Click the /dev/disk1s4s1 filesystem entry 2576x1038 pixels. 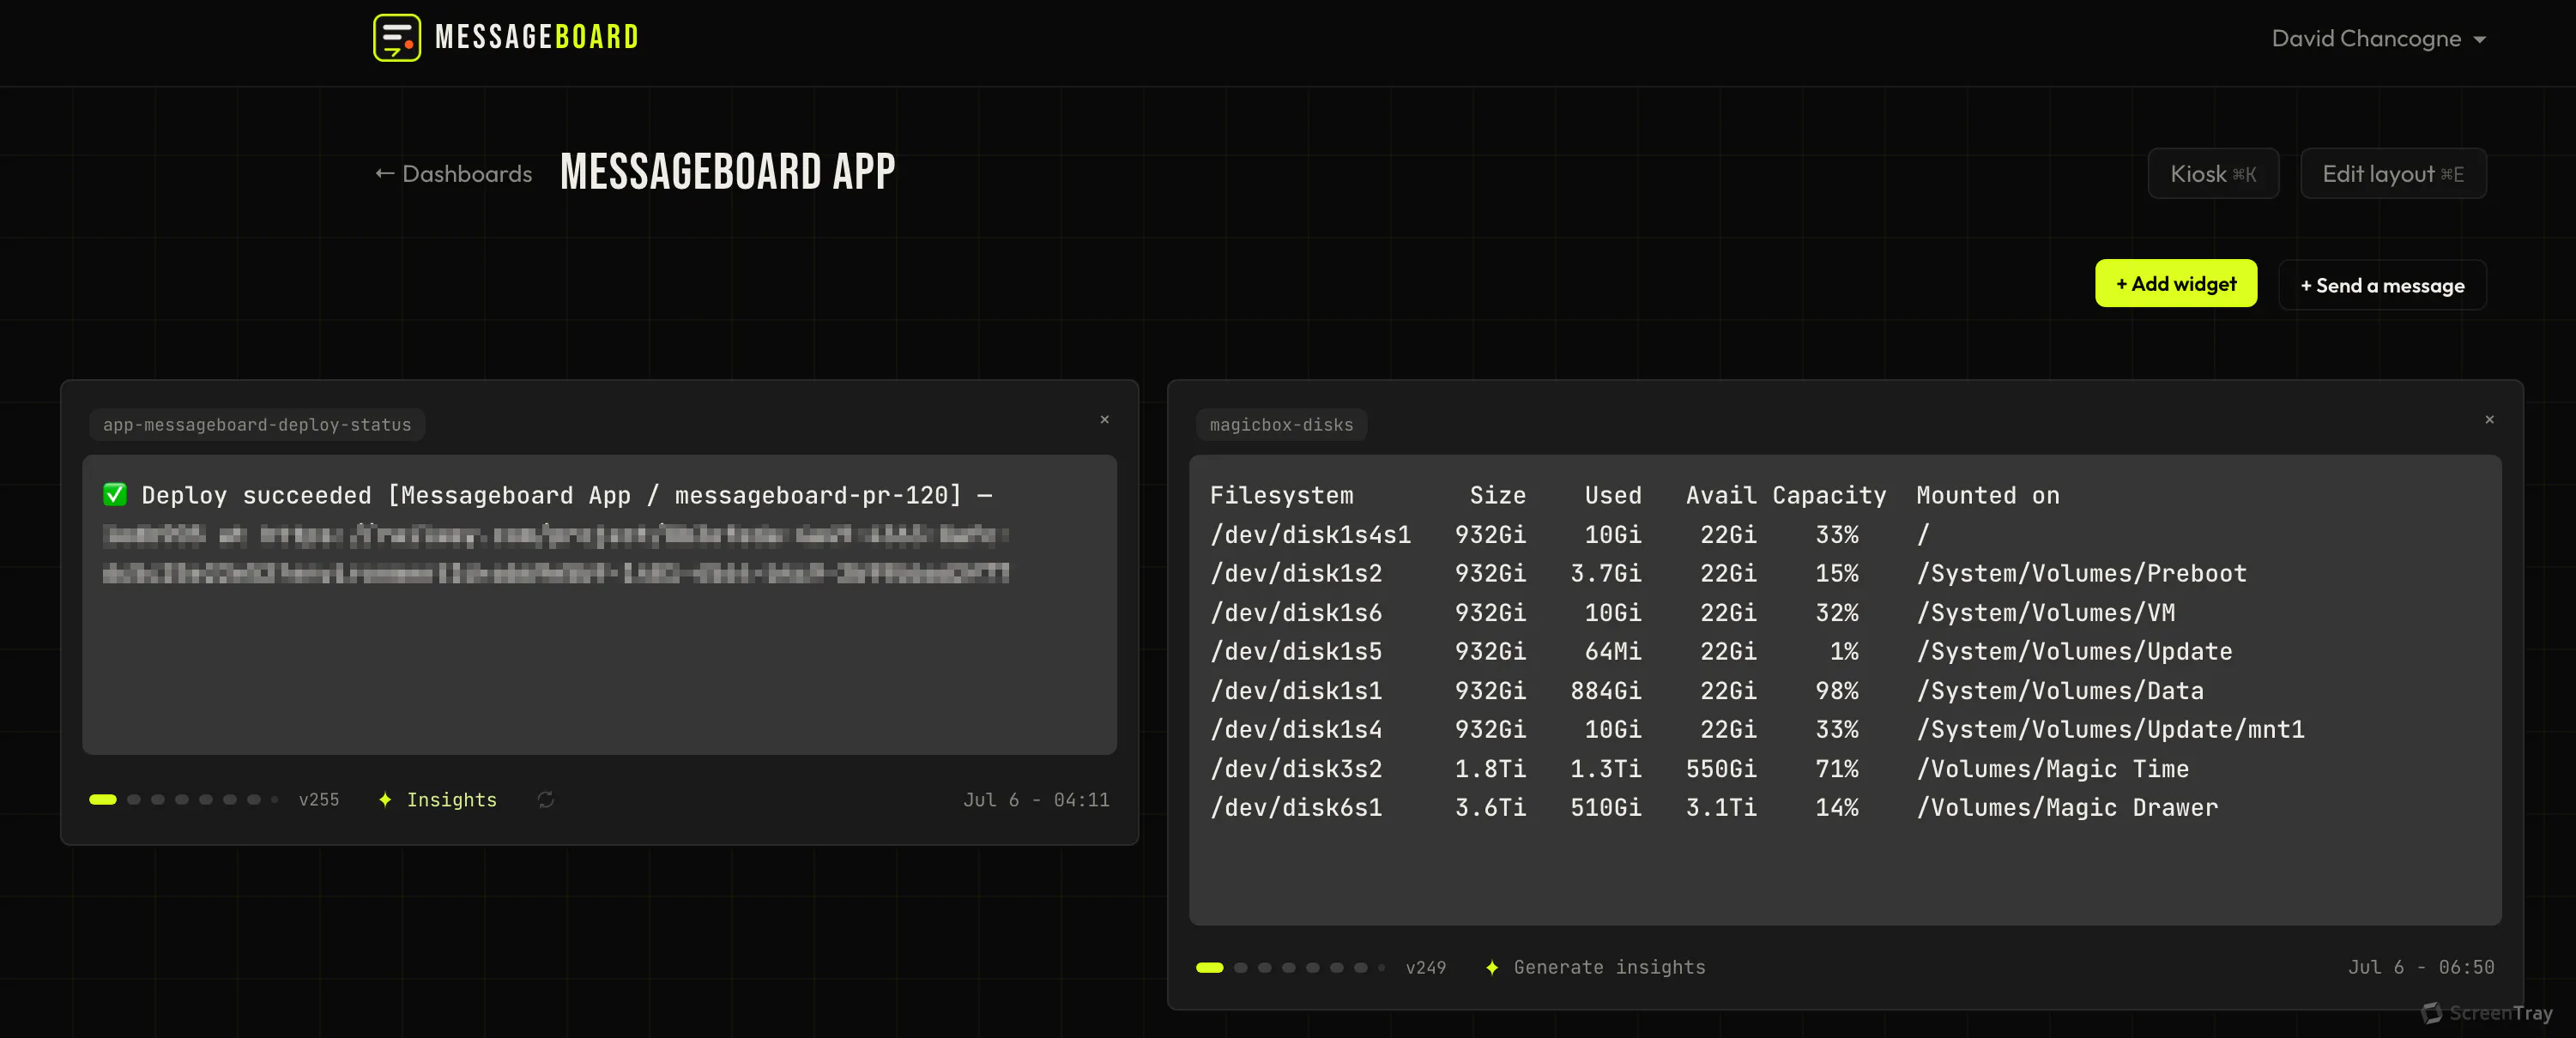pos(1311,535)
